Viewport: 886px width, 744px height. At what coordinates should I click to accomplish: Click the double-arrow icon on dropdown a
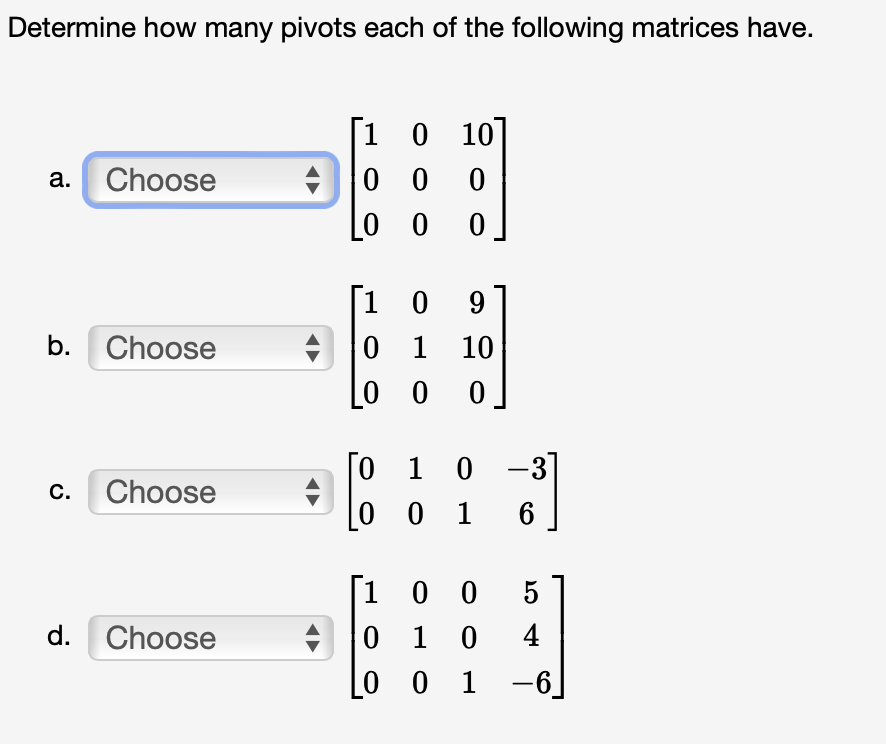point(313,180)
